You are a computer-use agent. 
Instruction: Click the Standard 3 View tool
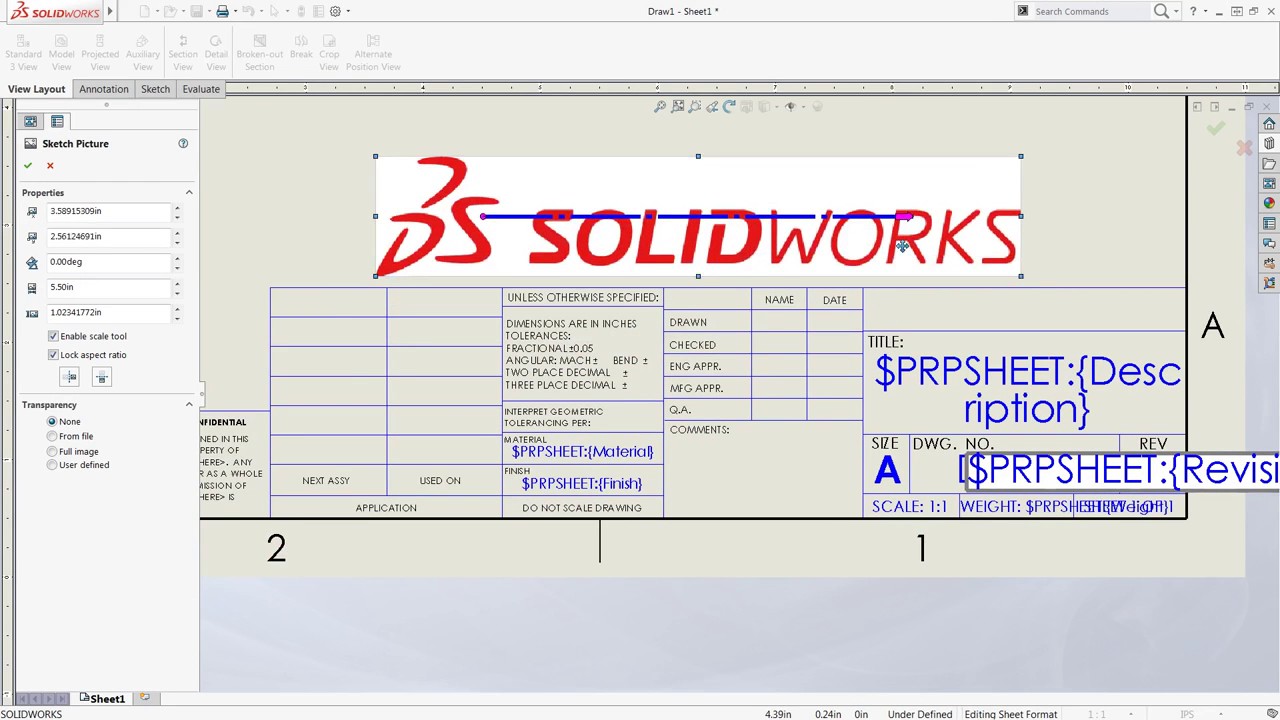23,54
